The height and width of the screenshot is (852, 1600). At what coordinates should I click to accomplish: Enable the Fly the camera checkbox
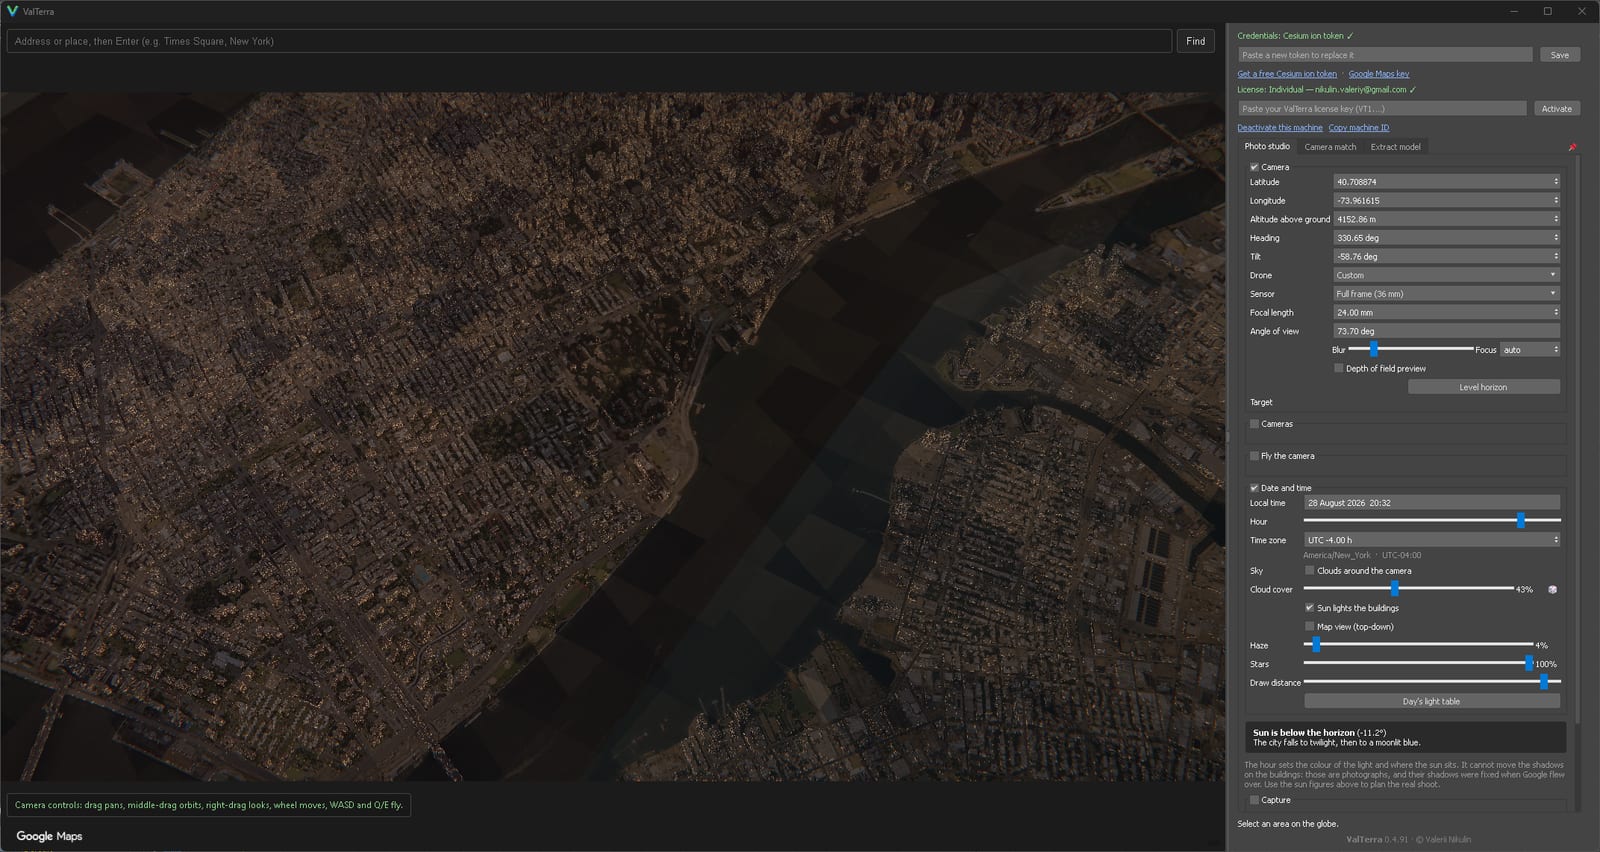(x=1254, y=456)
